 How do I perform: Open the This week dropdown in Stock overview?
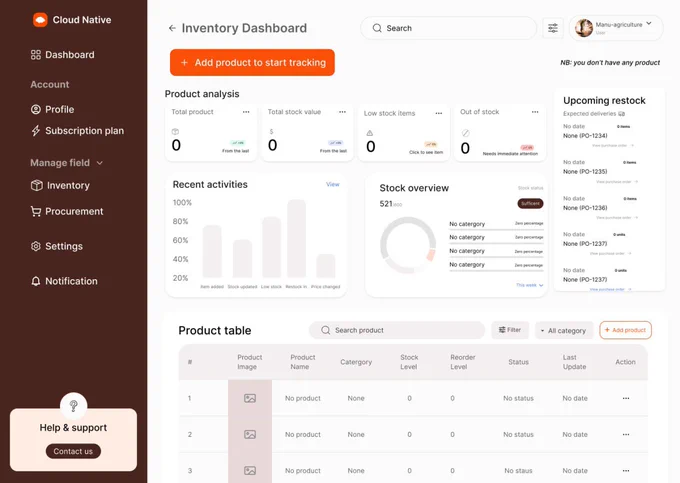530,285
